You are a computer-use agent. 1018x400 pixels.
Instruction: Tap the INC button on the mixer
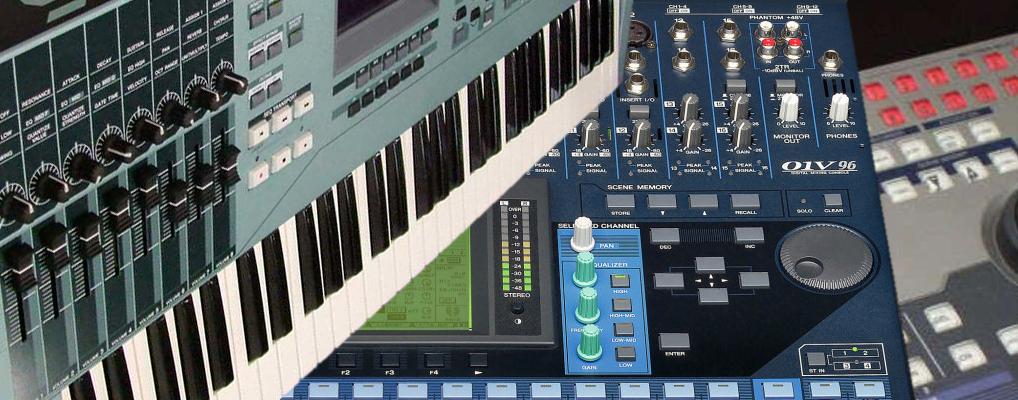coord(749,235)
